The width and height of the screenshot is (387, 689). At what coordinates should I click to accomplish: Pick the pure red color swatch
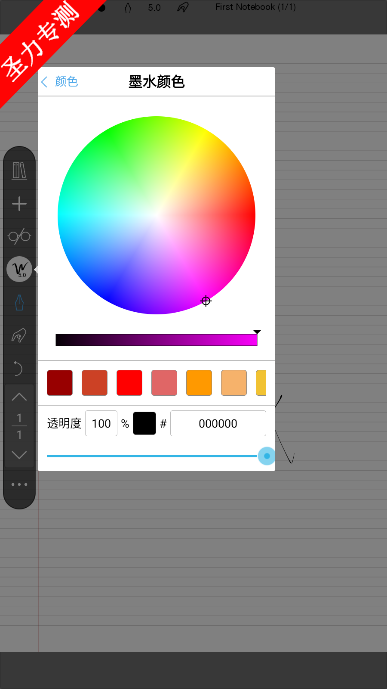pos(129,383)
